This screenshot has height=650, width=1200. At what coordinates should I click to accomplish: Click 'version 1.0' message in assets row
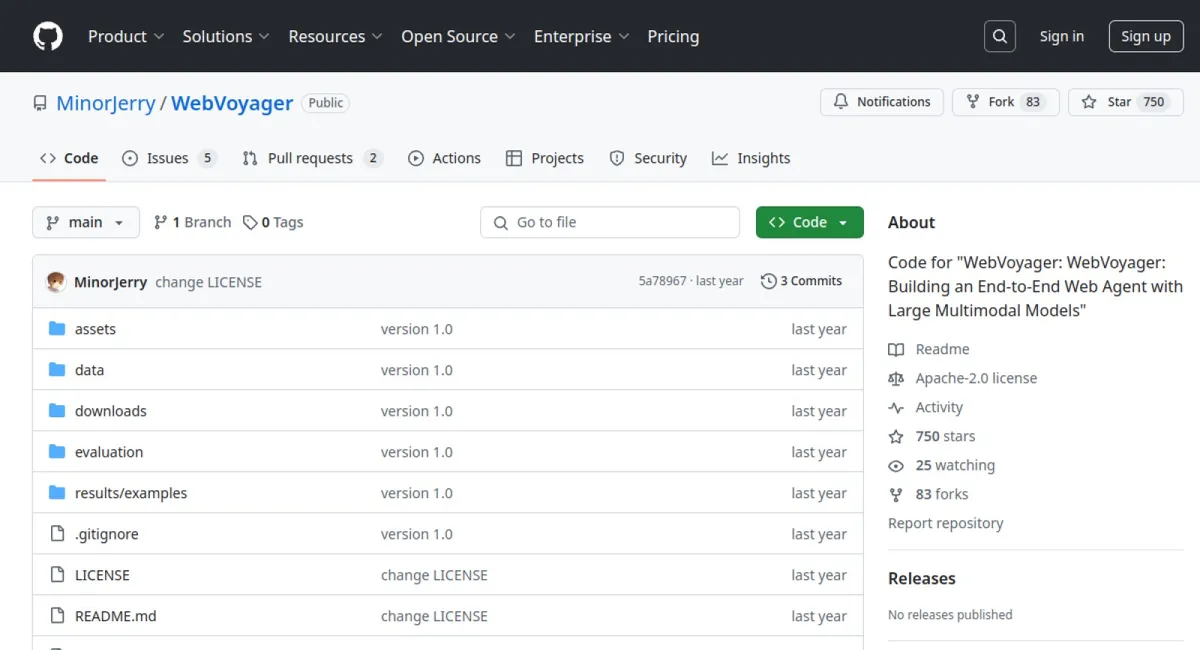point(417,329)
